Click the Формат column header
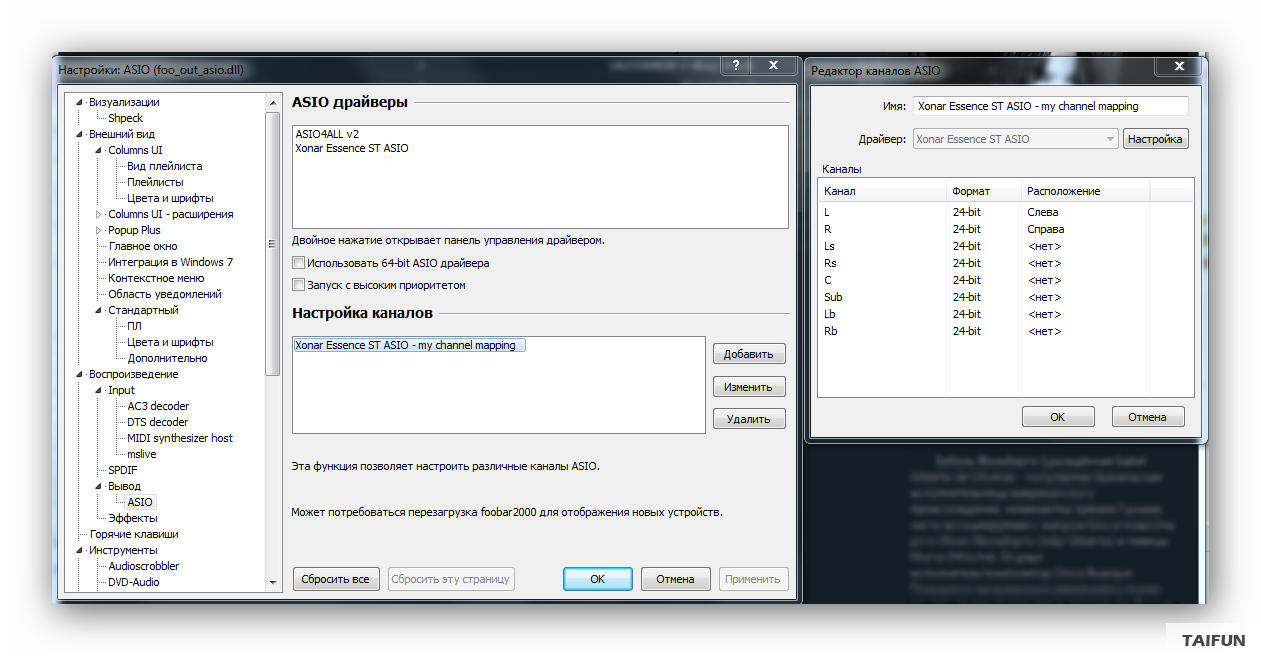1261x656 pixels. pos(984,191)
